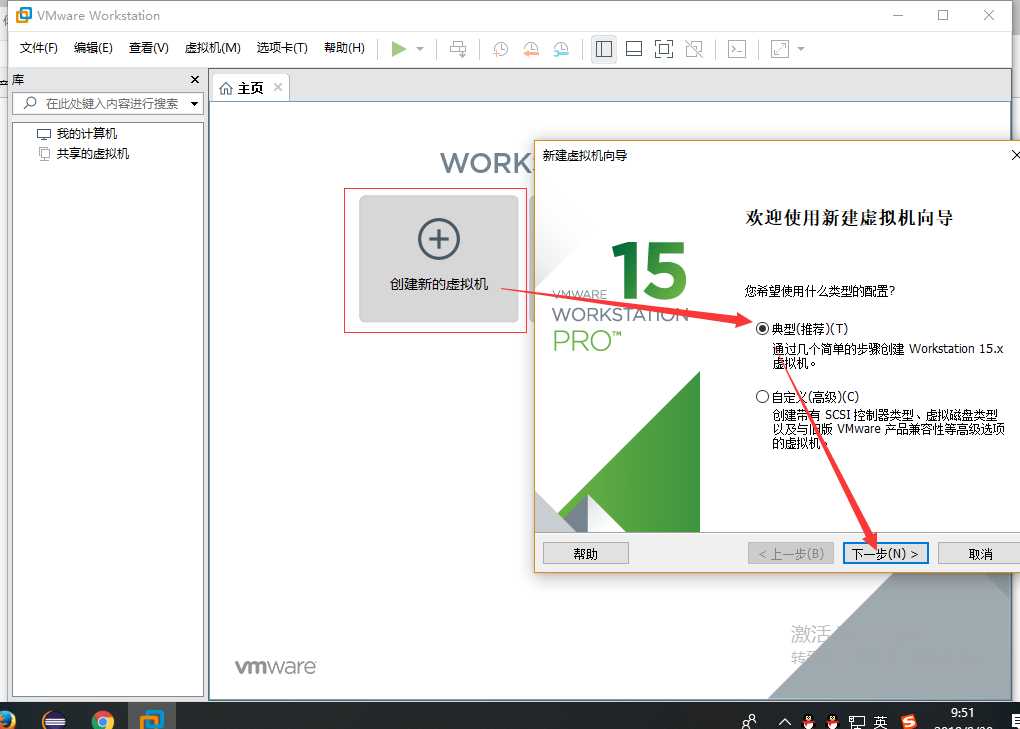Click the send Ctrl+Alt+Del toolbar icon

tap(458, 49)
